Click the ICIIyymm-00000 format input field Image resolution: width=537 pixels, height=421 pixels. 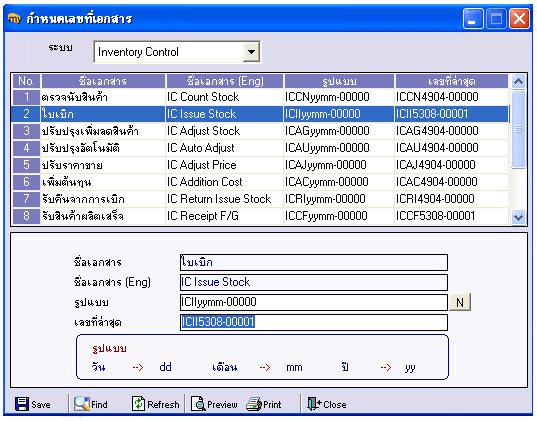(x=314, y=302)
